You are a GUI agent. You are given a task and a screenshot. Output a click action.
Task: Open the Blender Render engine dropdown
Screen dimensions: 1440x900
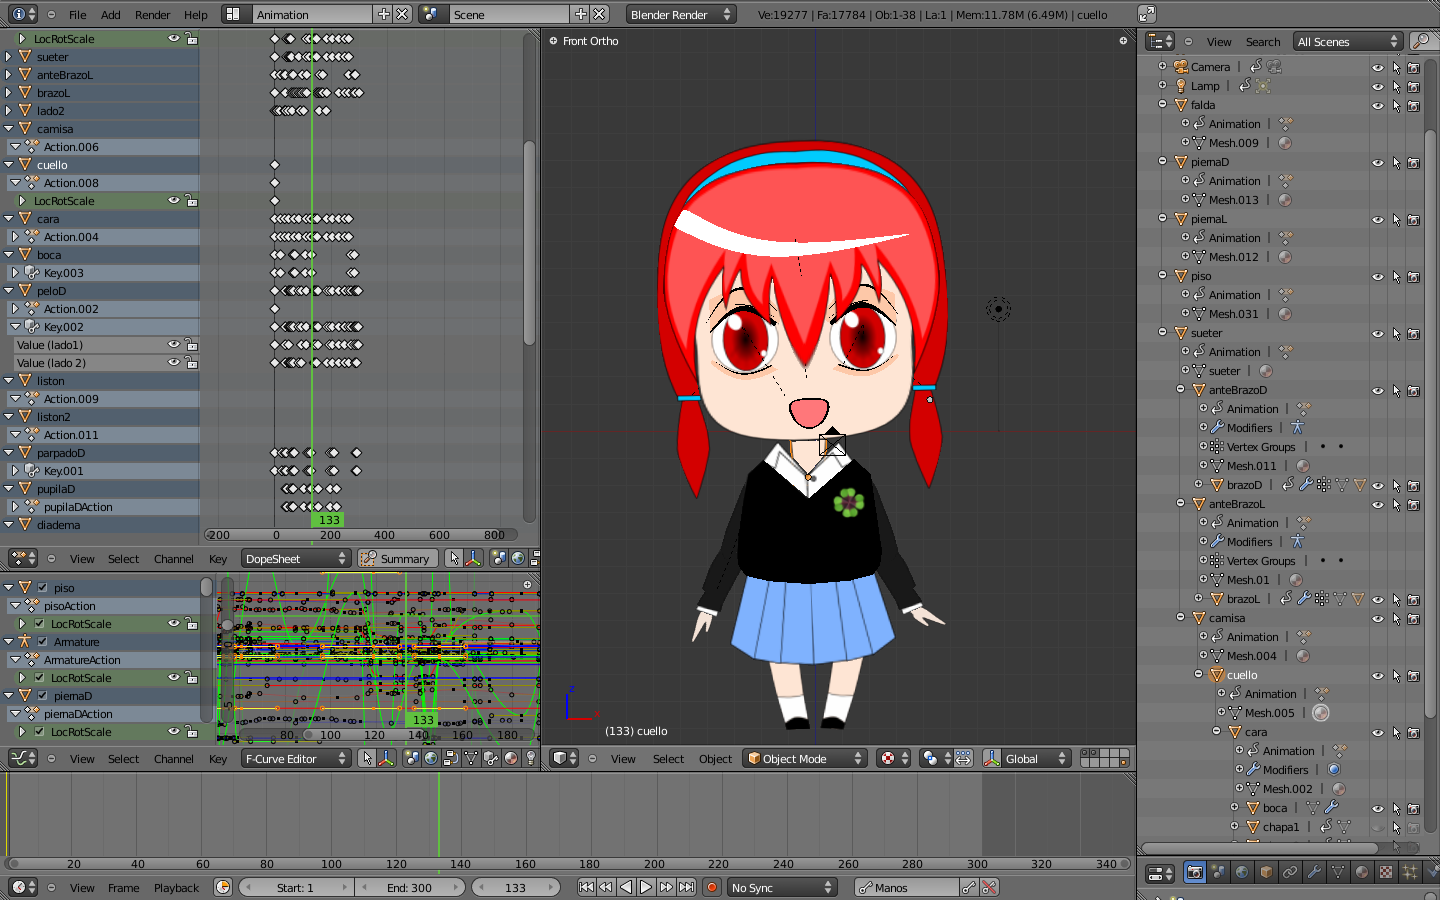pyautogui.click(x=681, y=15)
